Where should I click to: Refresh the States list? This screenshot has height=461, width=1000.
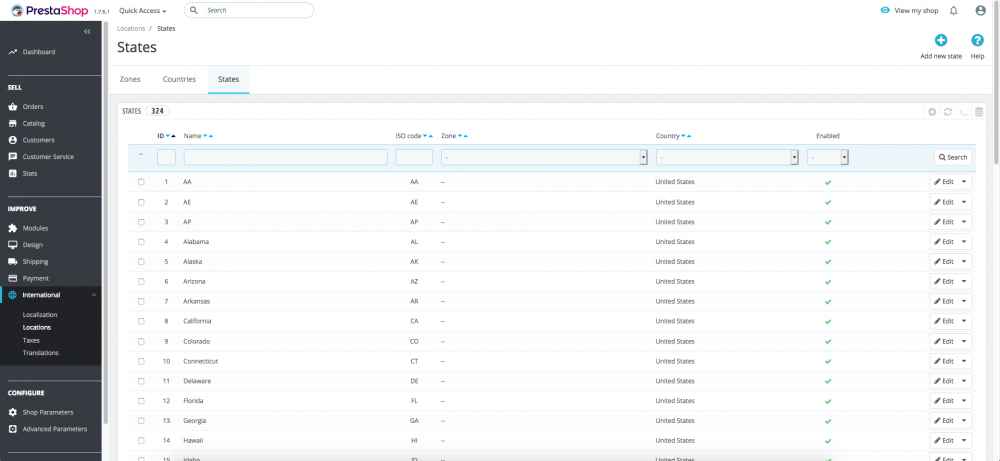pos(948,112)
